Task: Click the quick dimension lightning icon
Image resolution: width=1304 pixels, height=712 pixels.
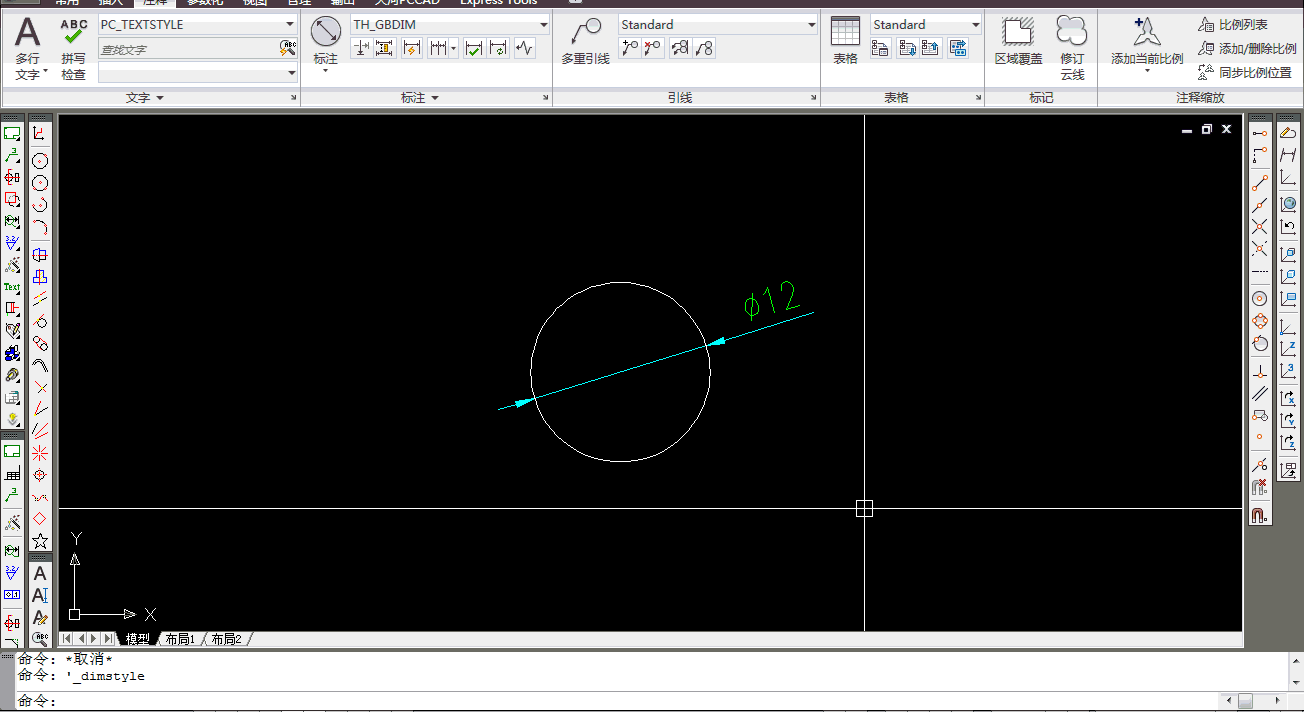Action: [412, 48]
